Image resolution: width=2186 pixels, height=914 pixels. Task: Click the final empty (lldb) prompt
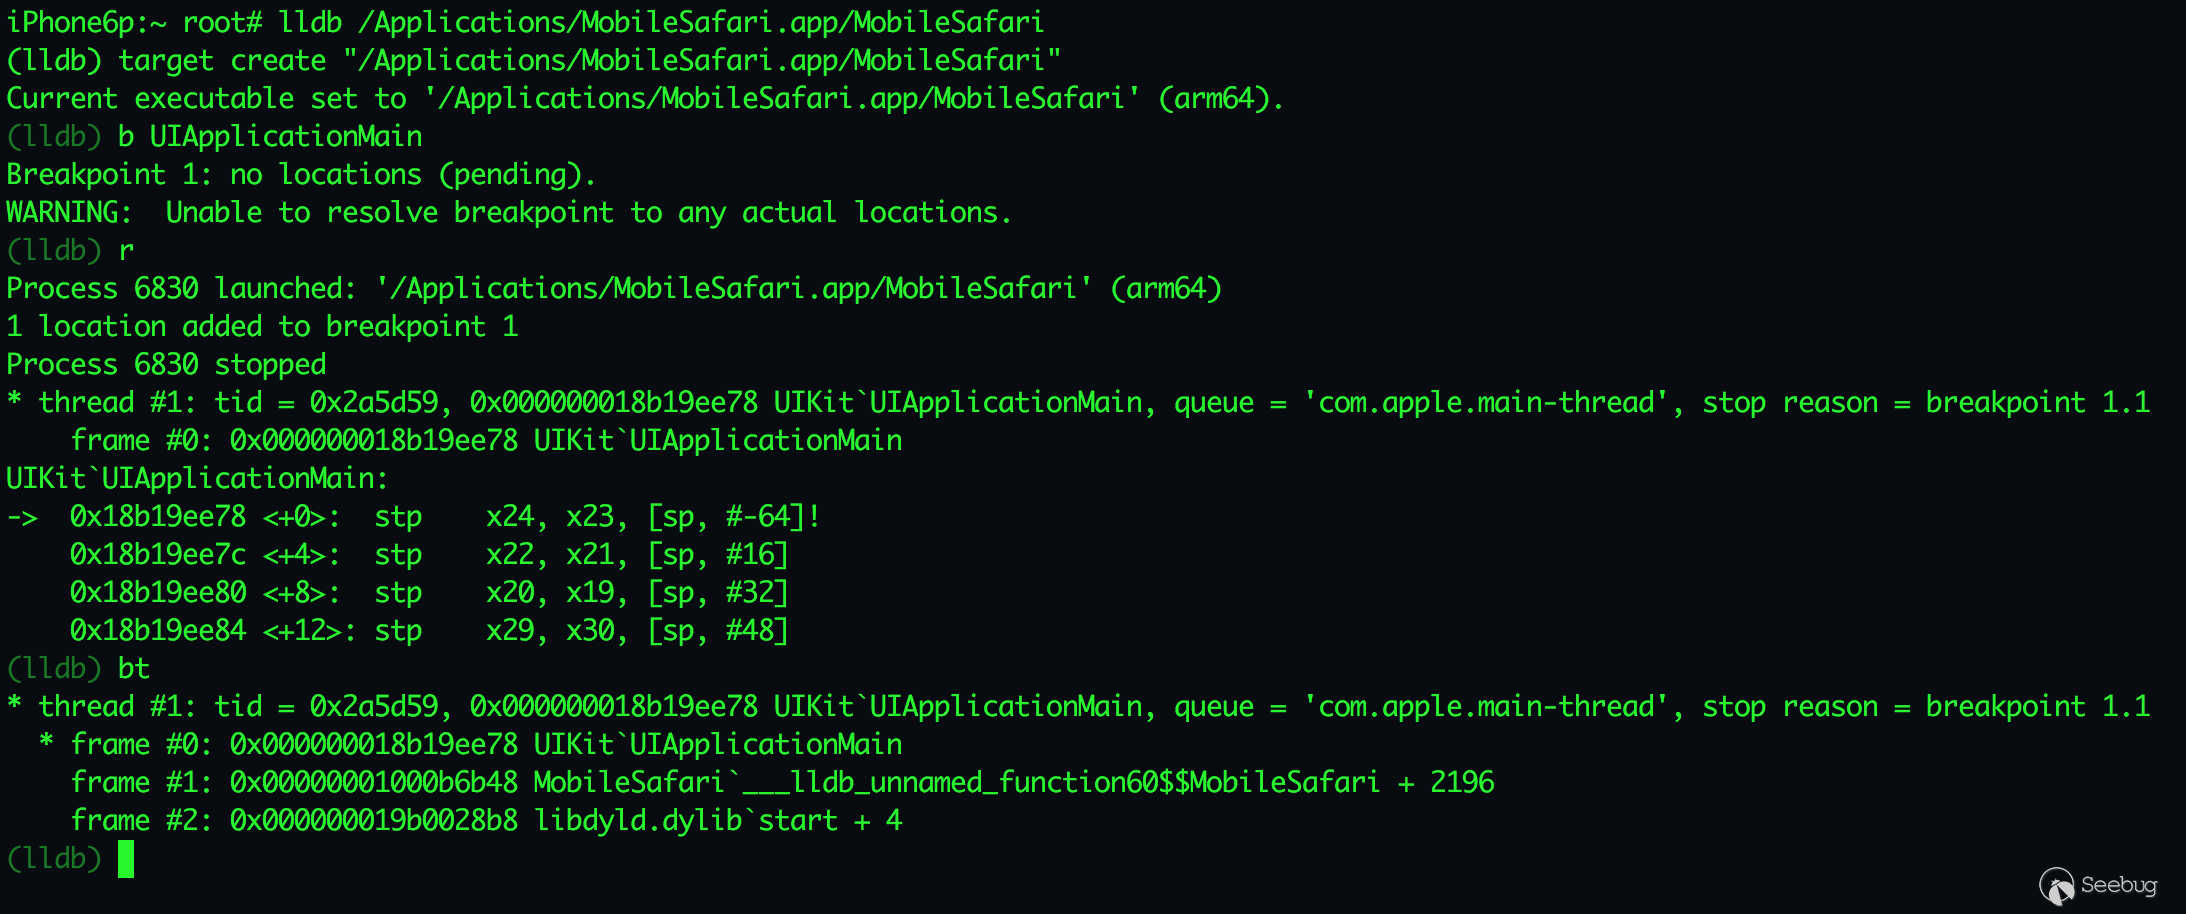[x=54, y=859]
